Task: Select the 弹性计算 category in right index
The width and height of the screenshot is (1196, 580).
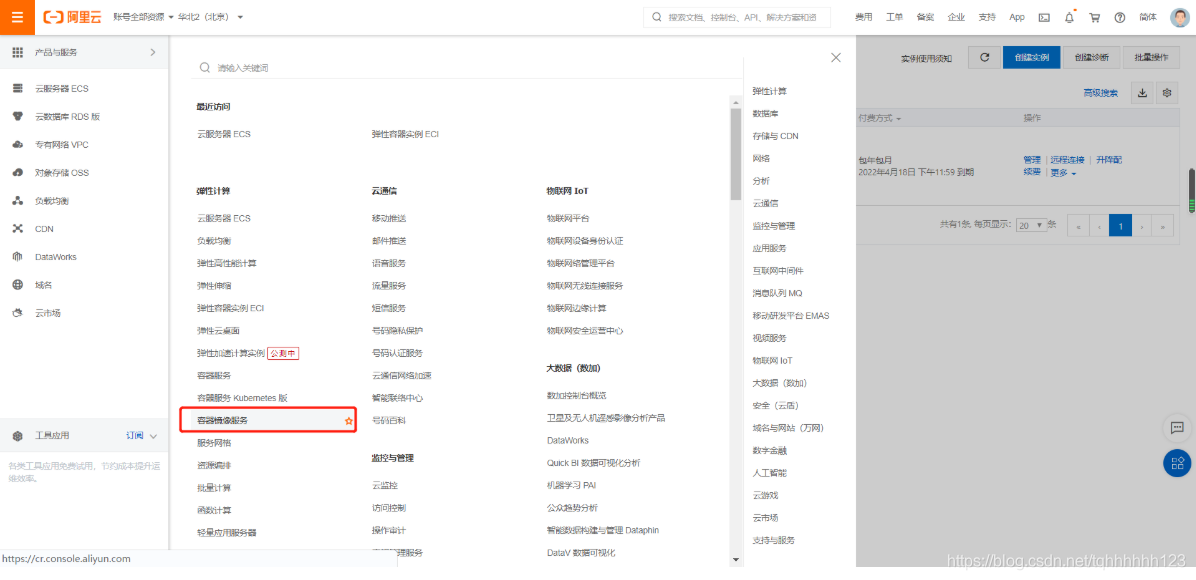Action: point(770,91)
